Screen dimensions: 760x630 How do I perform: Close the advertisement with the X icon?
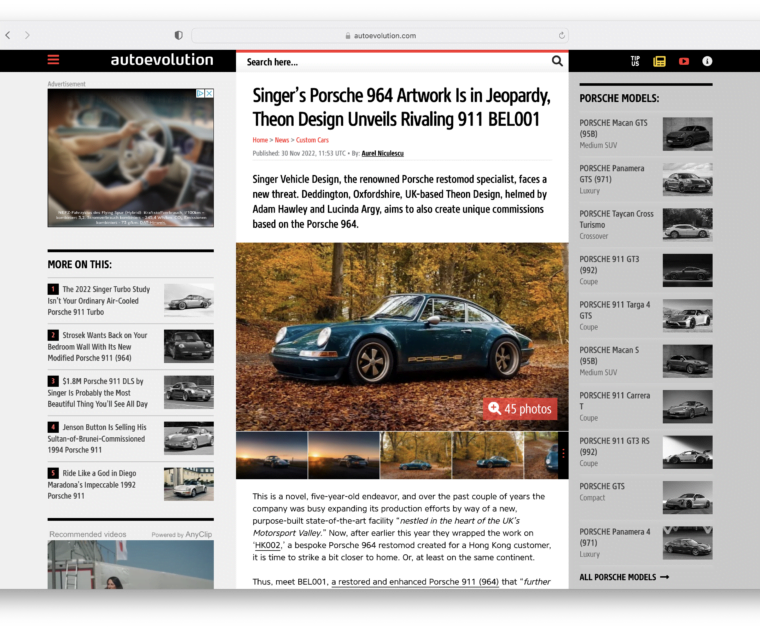pos(209,93)
